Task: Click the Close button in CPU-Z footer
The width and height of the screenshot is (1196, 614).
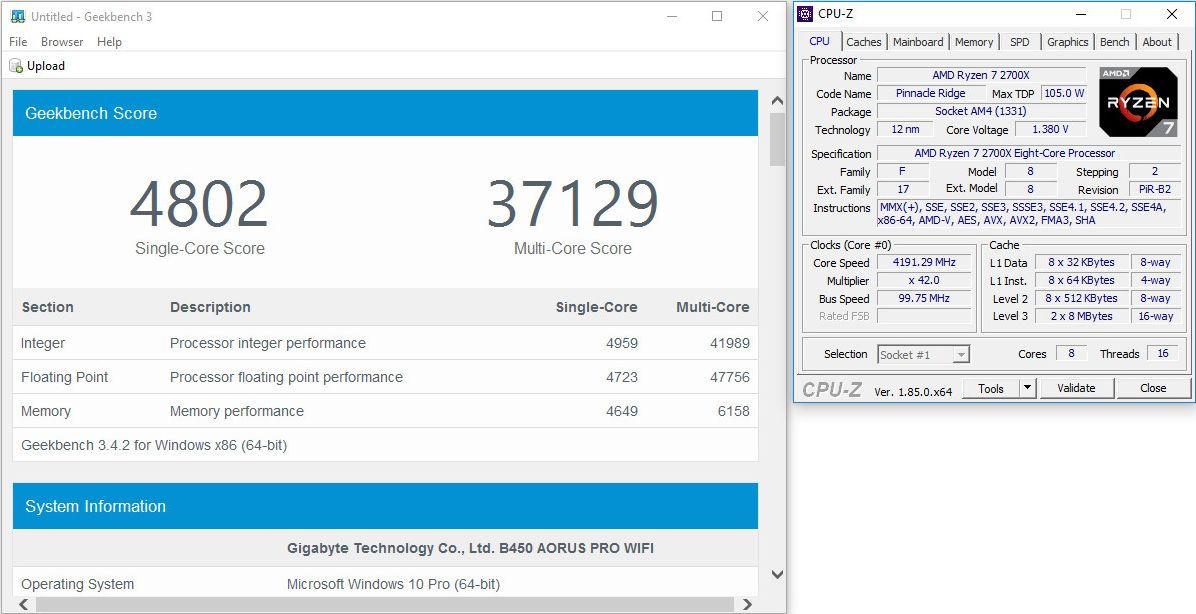Action: click(x=1153, y=388)
